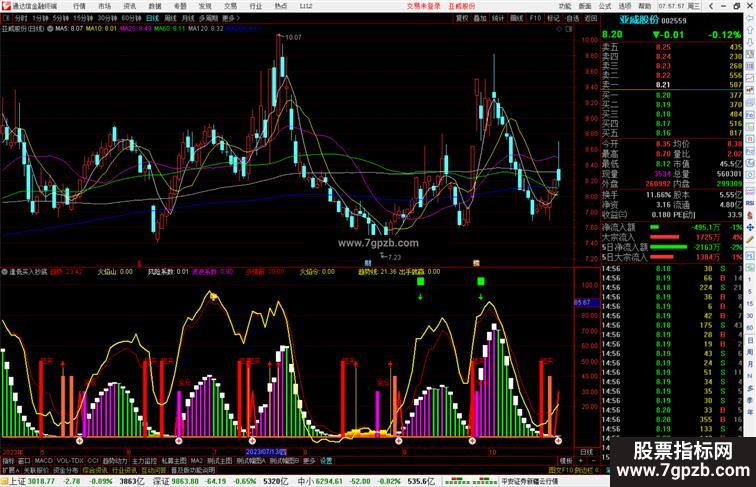Image resolution: width=756 pixels, height=487 pixels.
Task: Click the 5日净流入额 green flow bar
Action: (x=668, y=247)
